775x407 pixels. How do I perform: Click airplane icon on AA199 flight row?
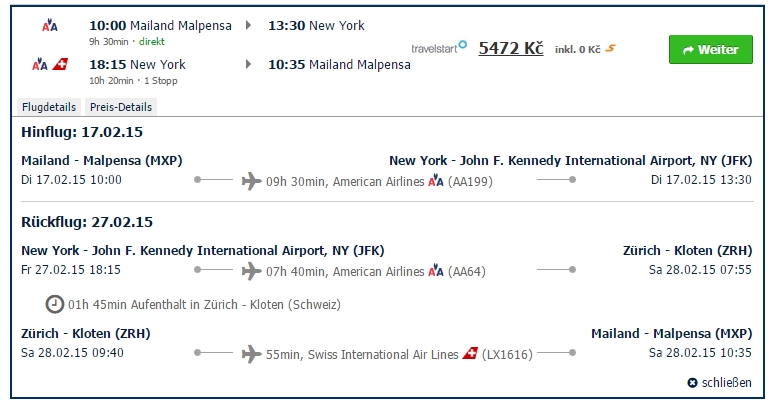point(252,181)
